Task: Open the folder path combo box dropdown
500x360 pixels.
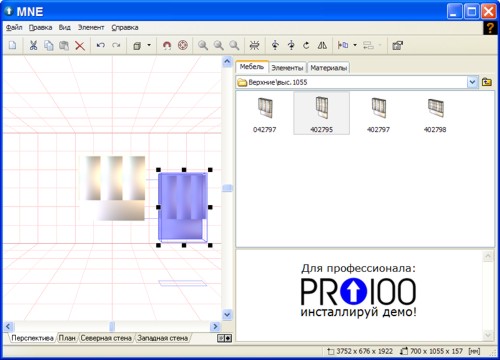Action: [x=472, y=82]
